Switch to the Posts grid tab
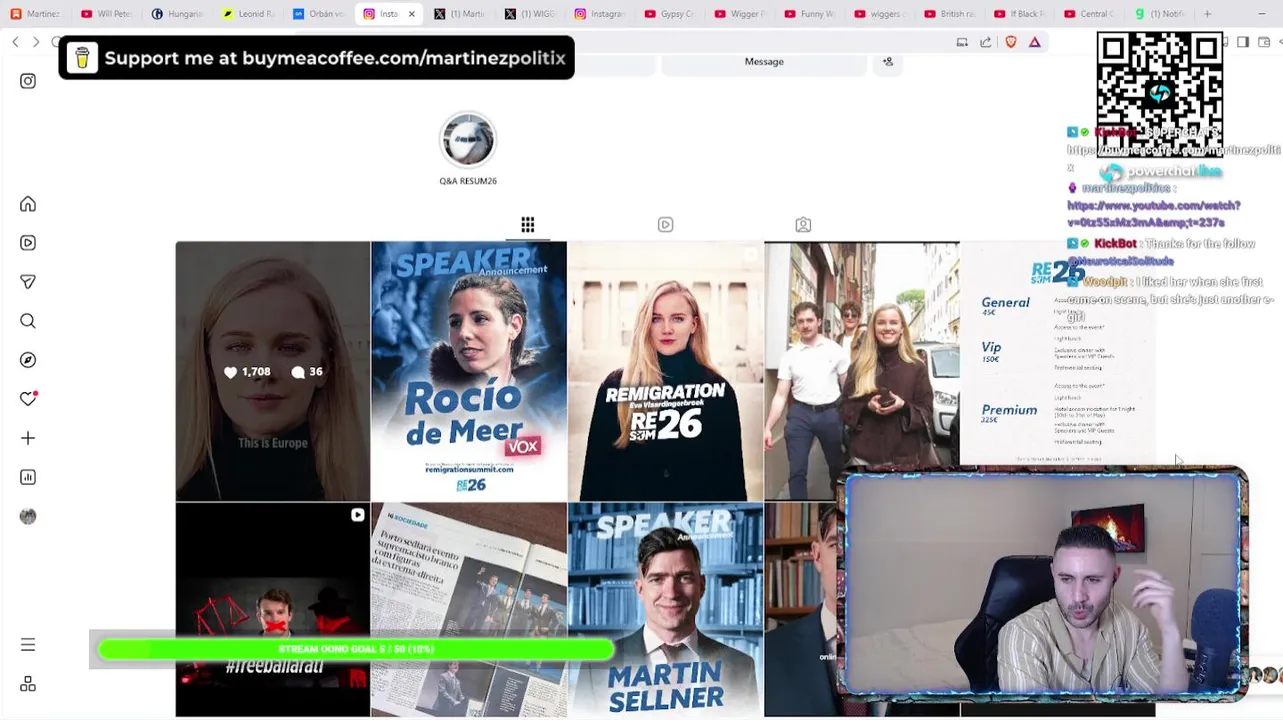The height and width of the screenshot is (720, 1283). click(527, 225)
